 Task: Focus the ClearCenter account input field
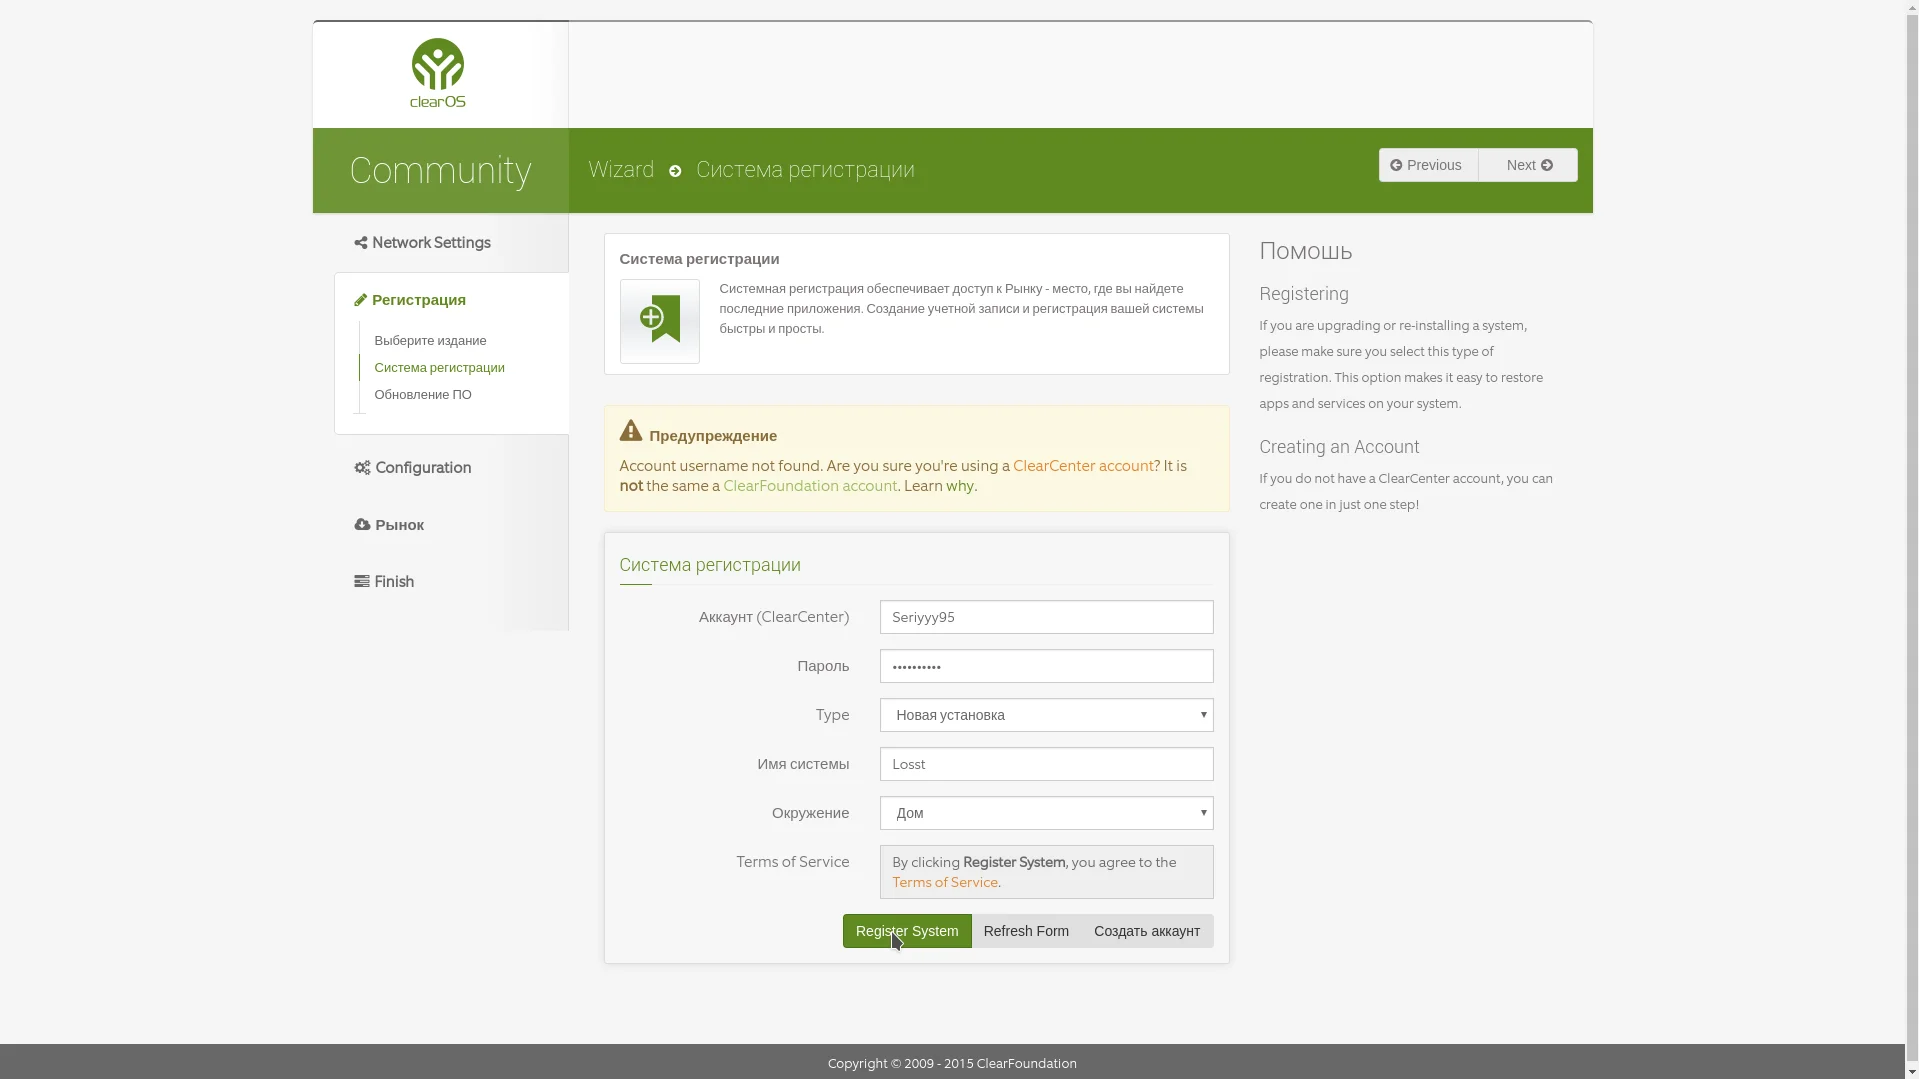[1046, 617]
